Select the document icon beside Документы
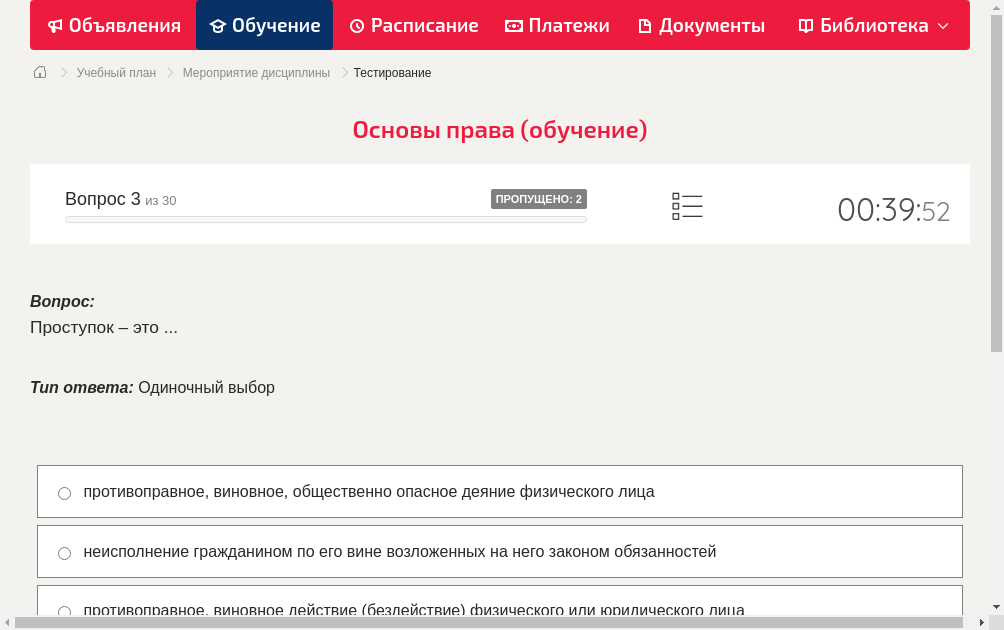Image resolution: width=1004 pixels, height=630 pixels. coord(646,25)
